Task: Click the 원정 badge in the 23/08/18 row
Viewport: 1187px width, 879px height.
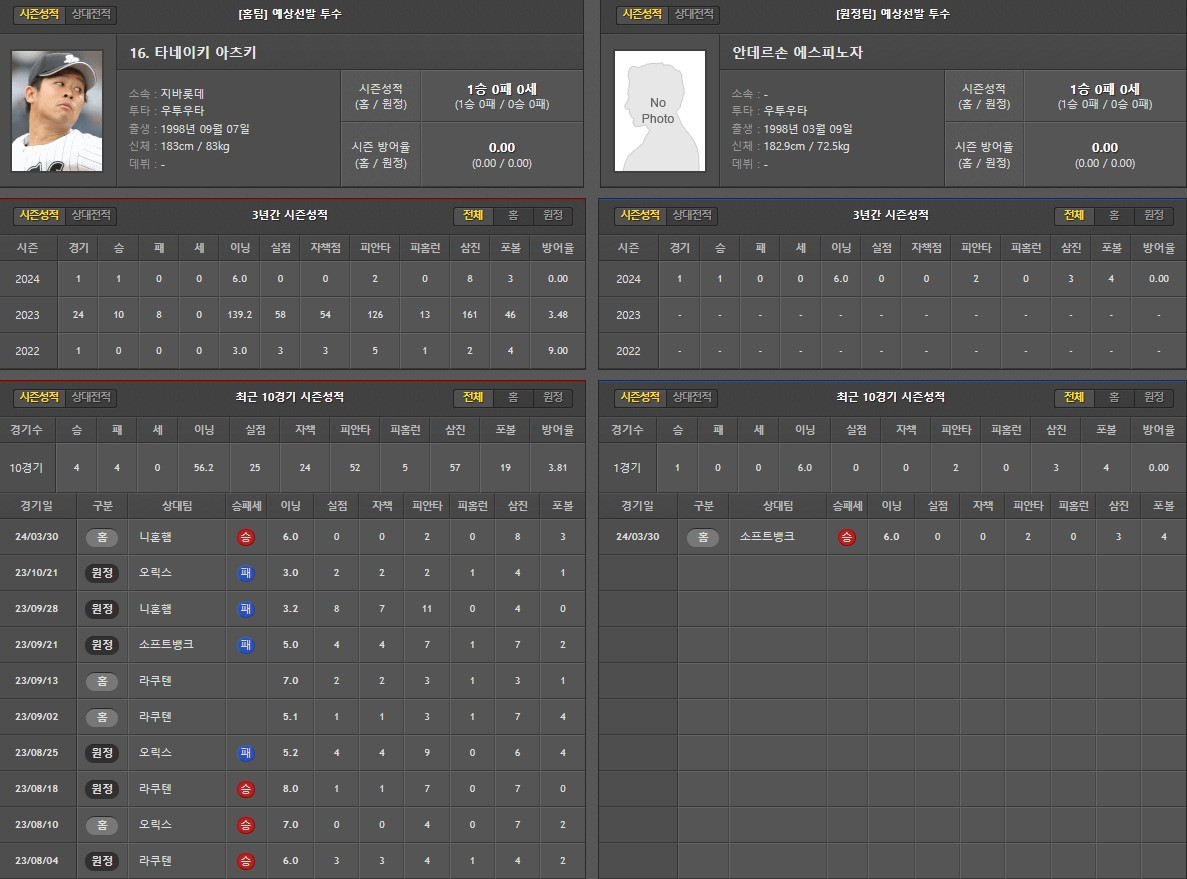Action: point(102,789)
